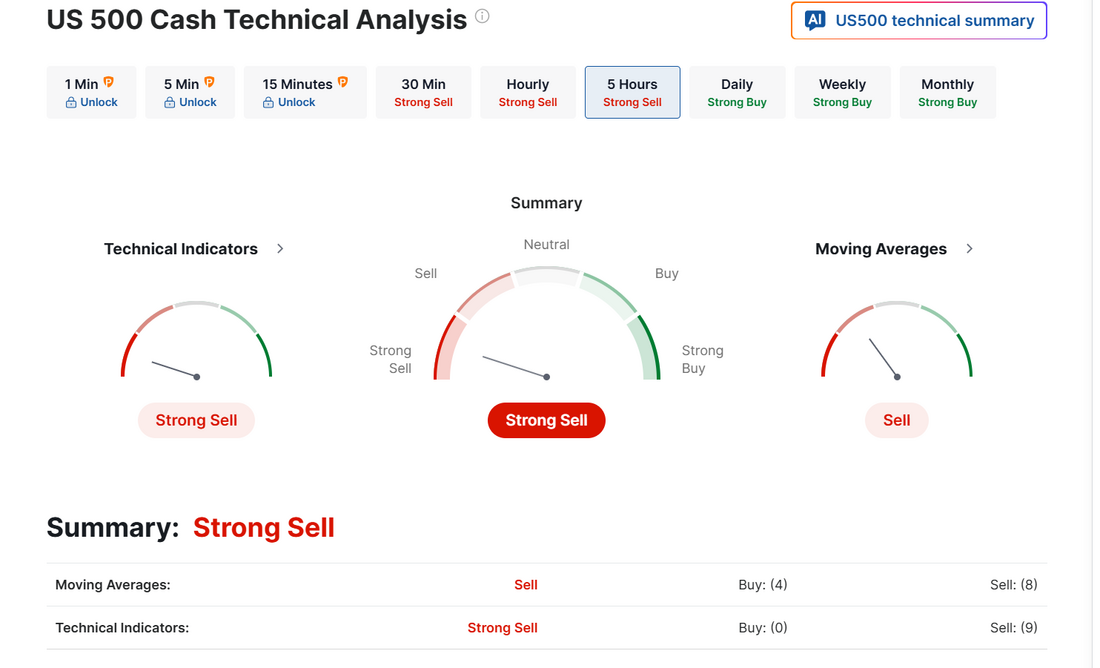This screenshot has height=668, width=1100.
Task: Click the lock icon under 1 Min
Action: (71, 103)
